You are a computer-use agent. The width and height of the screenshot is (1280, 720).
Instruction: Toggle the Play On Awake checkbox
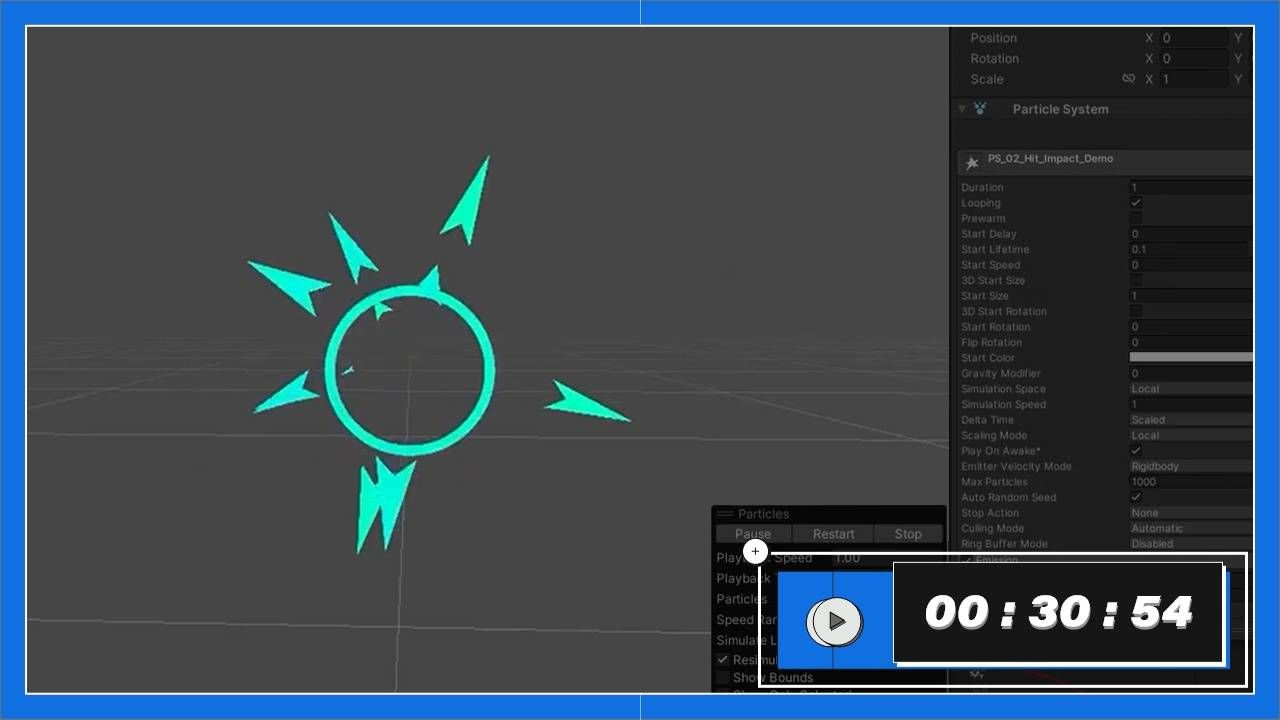1136,451
